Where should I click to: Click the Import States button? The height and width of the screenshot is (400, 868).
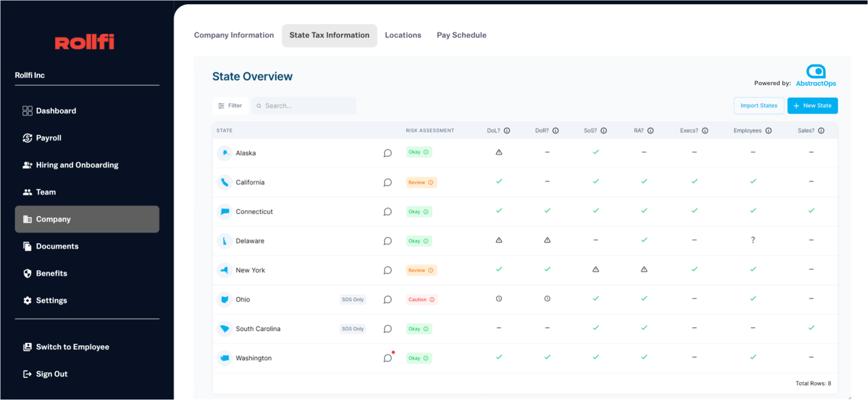tap(758, 106)
